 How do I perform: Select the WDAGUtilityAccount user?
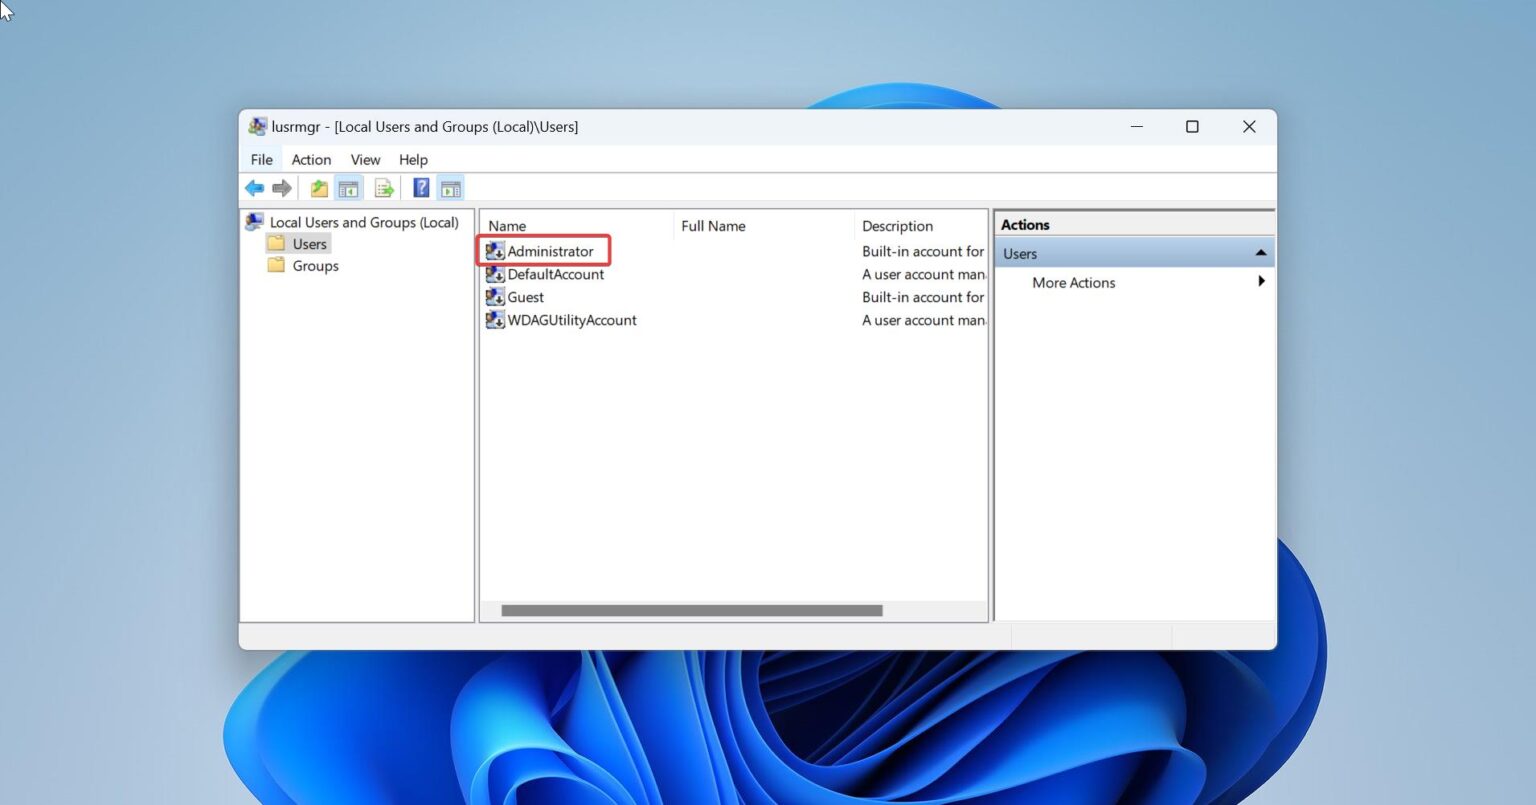(571, 320)
